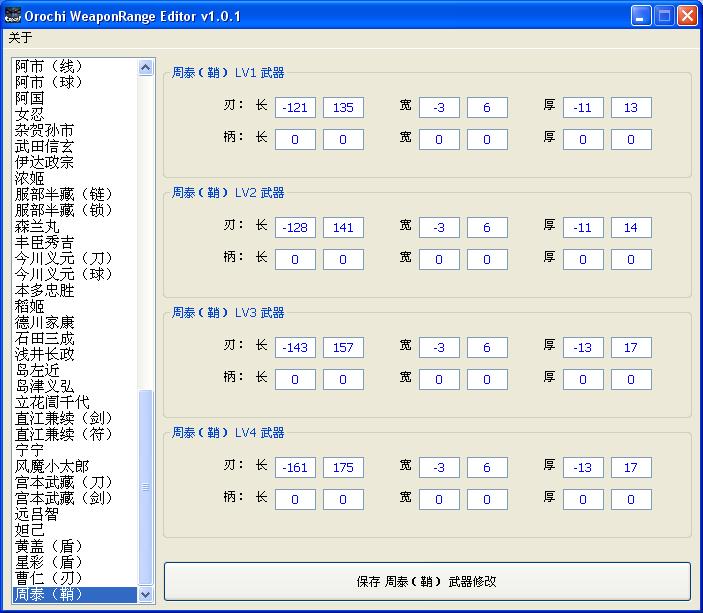The width and height of the screenshot is (703, 613).
Task: Click the 保存 周泰（鞘）武器修改 button
Action: (x=427, y=581)
